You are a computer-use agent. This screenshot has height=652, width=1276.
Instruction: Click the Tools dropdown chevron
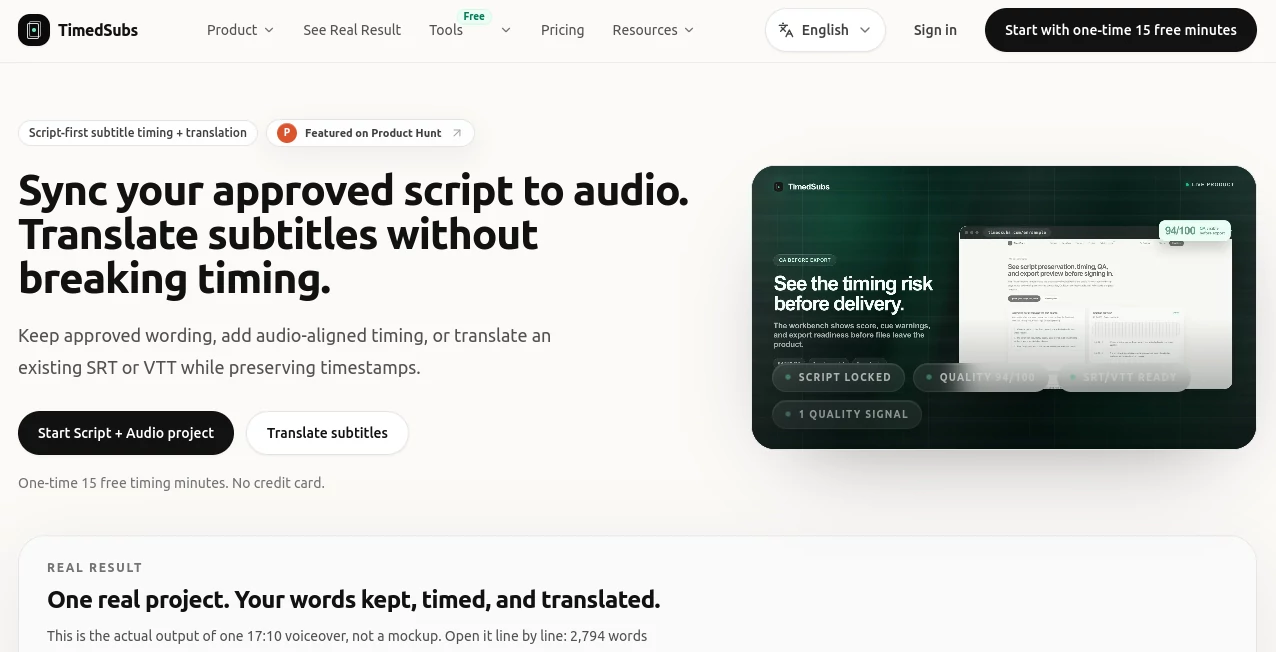[506, 30]
